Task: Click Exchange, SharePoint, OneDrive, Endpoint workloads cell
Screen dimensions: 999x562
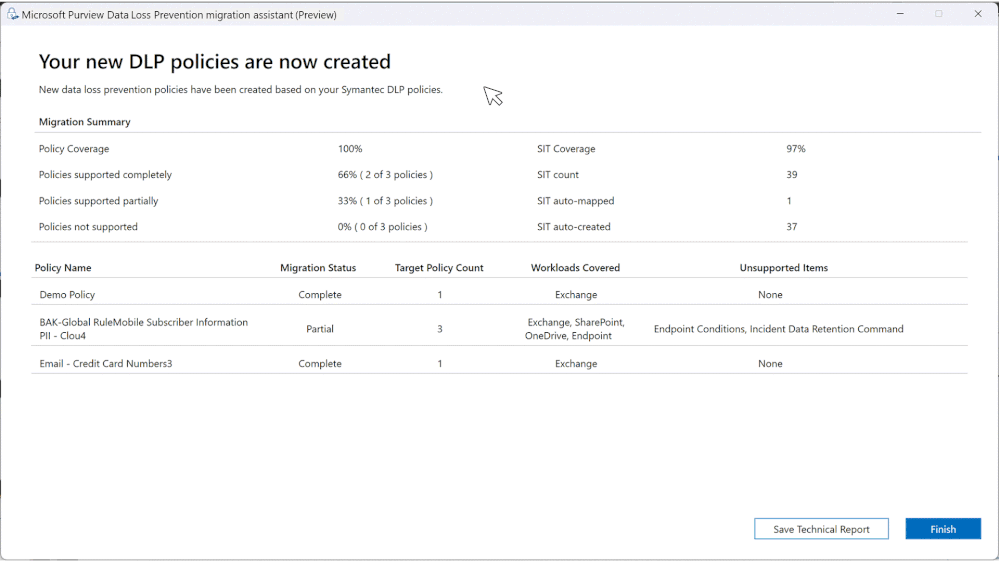Action: (575, 329)
